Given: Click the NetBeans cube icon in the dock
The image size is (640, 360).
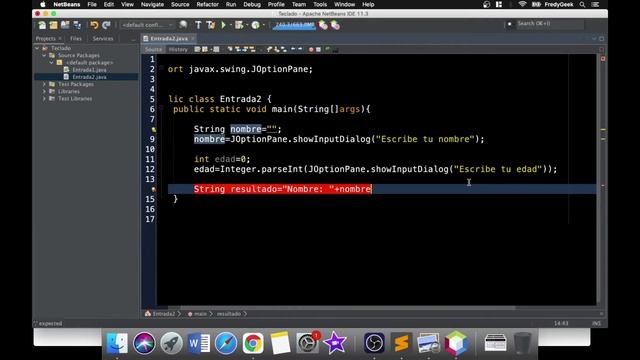Looking at the screenshot, I should (x=456, y=343).
